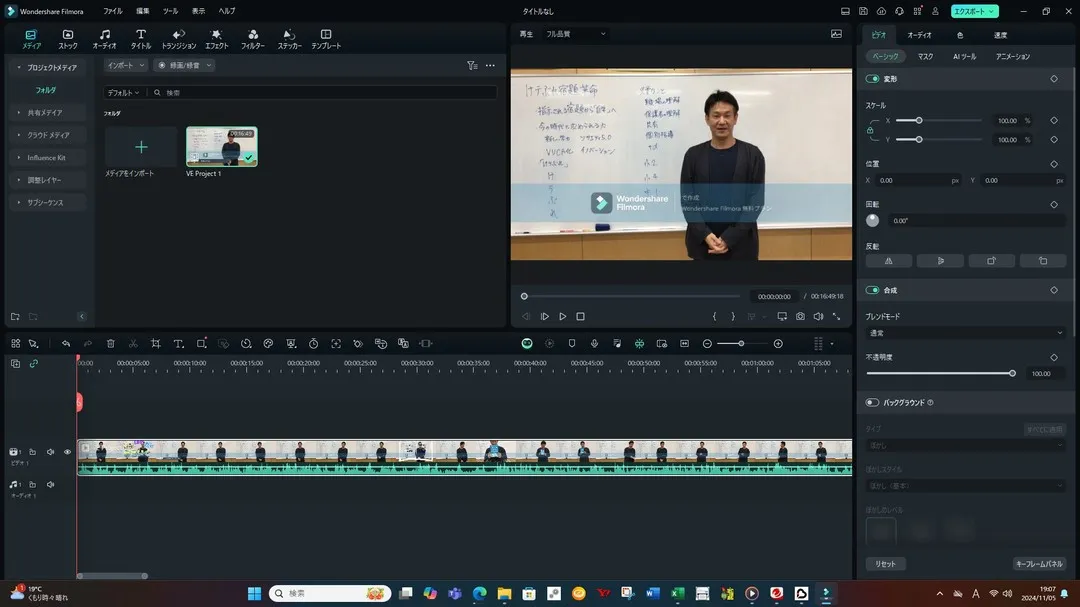This screenshot has width=1080, height=607.
Task: Toggle the transform keyframe diamond
Action: tap(1054, 79)
